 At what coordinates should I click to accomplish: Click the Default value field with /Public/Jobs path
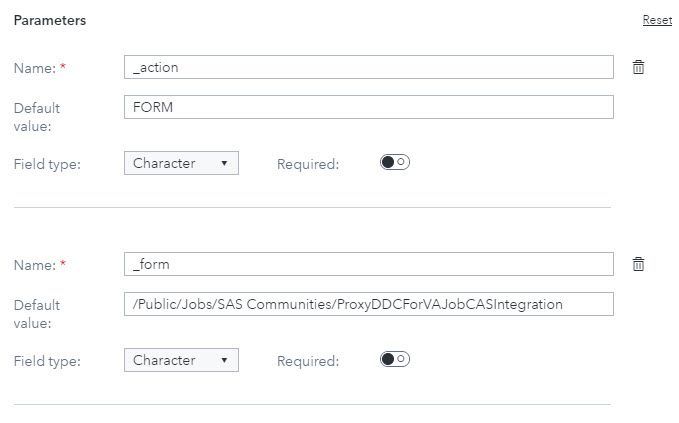(368, 304)
